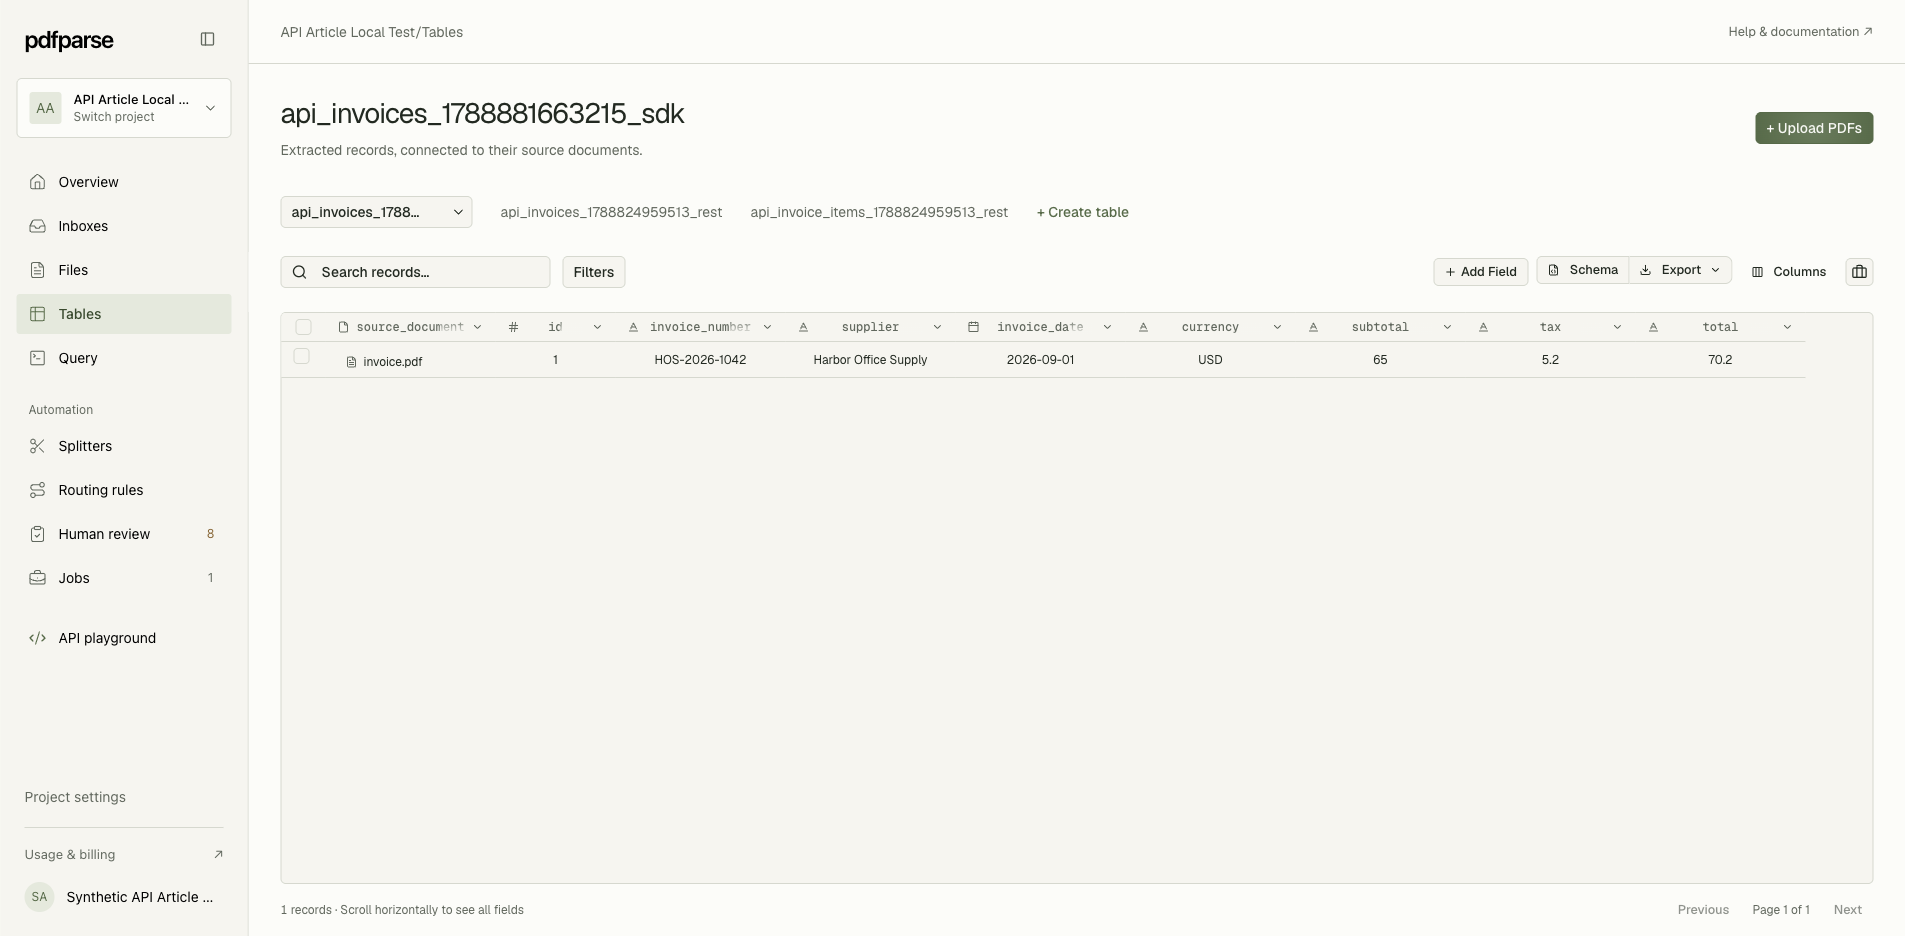Switch to api_invoices_1788824959513_rest table tab
This screenshot has height=936, width=1905.
tap(611, 212)
